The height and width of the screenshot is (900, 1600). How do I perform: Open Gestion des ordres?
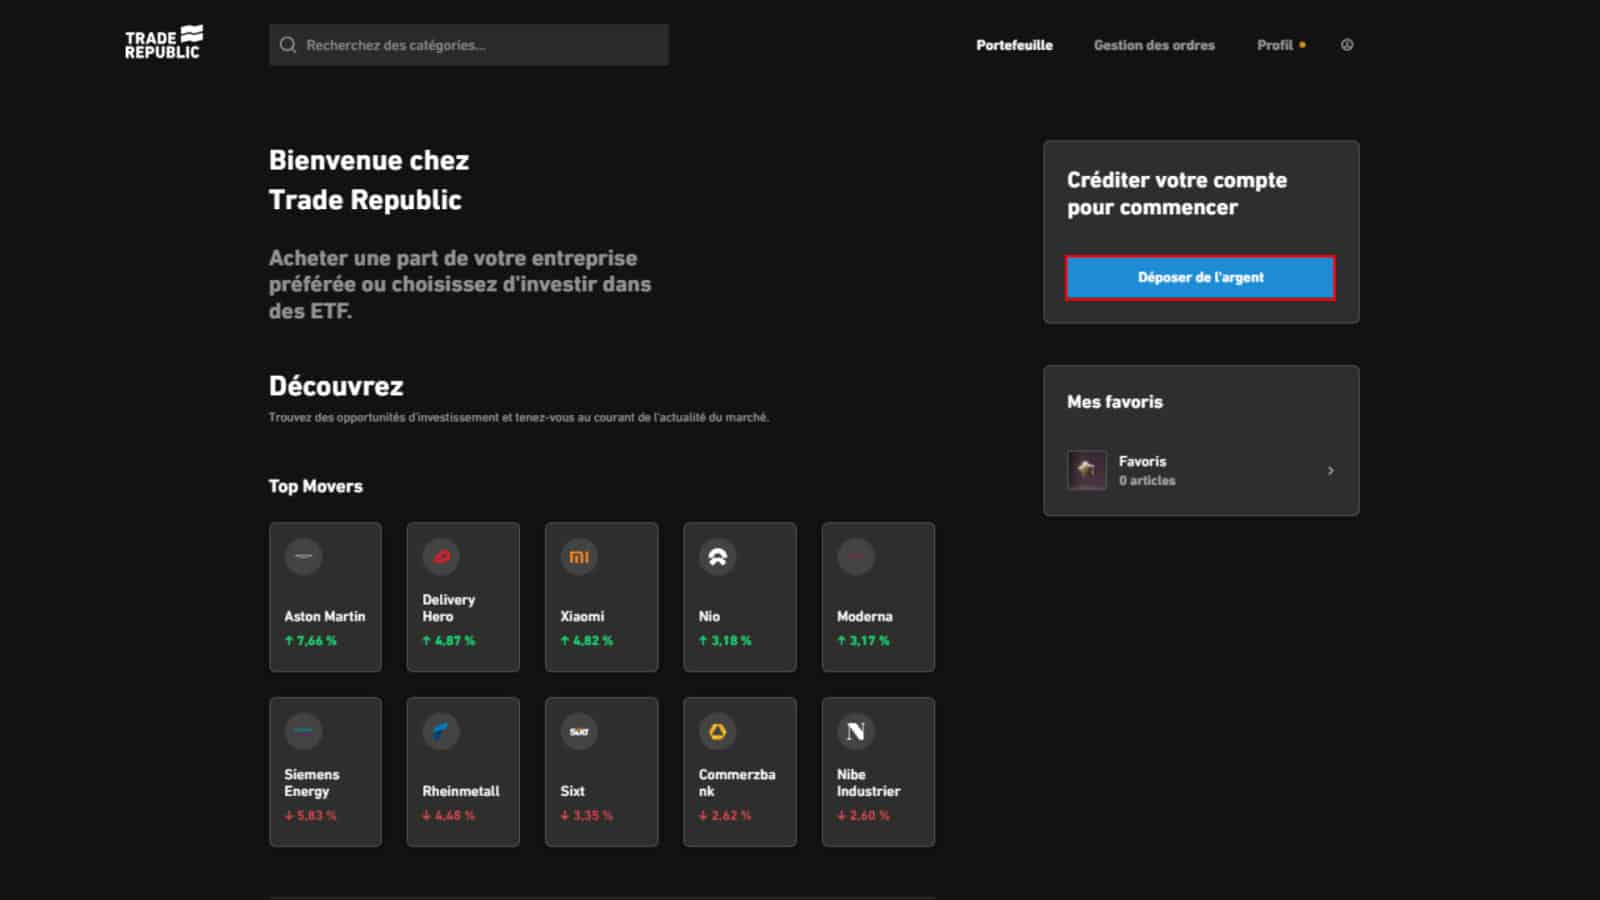(1154, 45)
